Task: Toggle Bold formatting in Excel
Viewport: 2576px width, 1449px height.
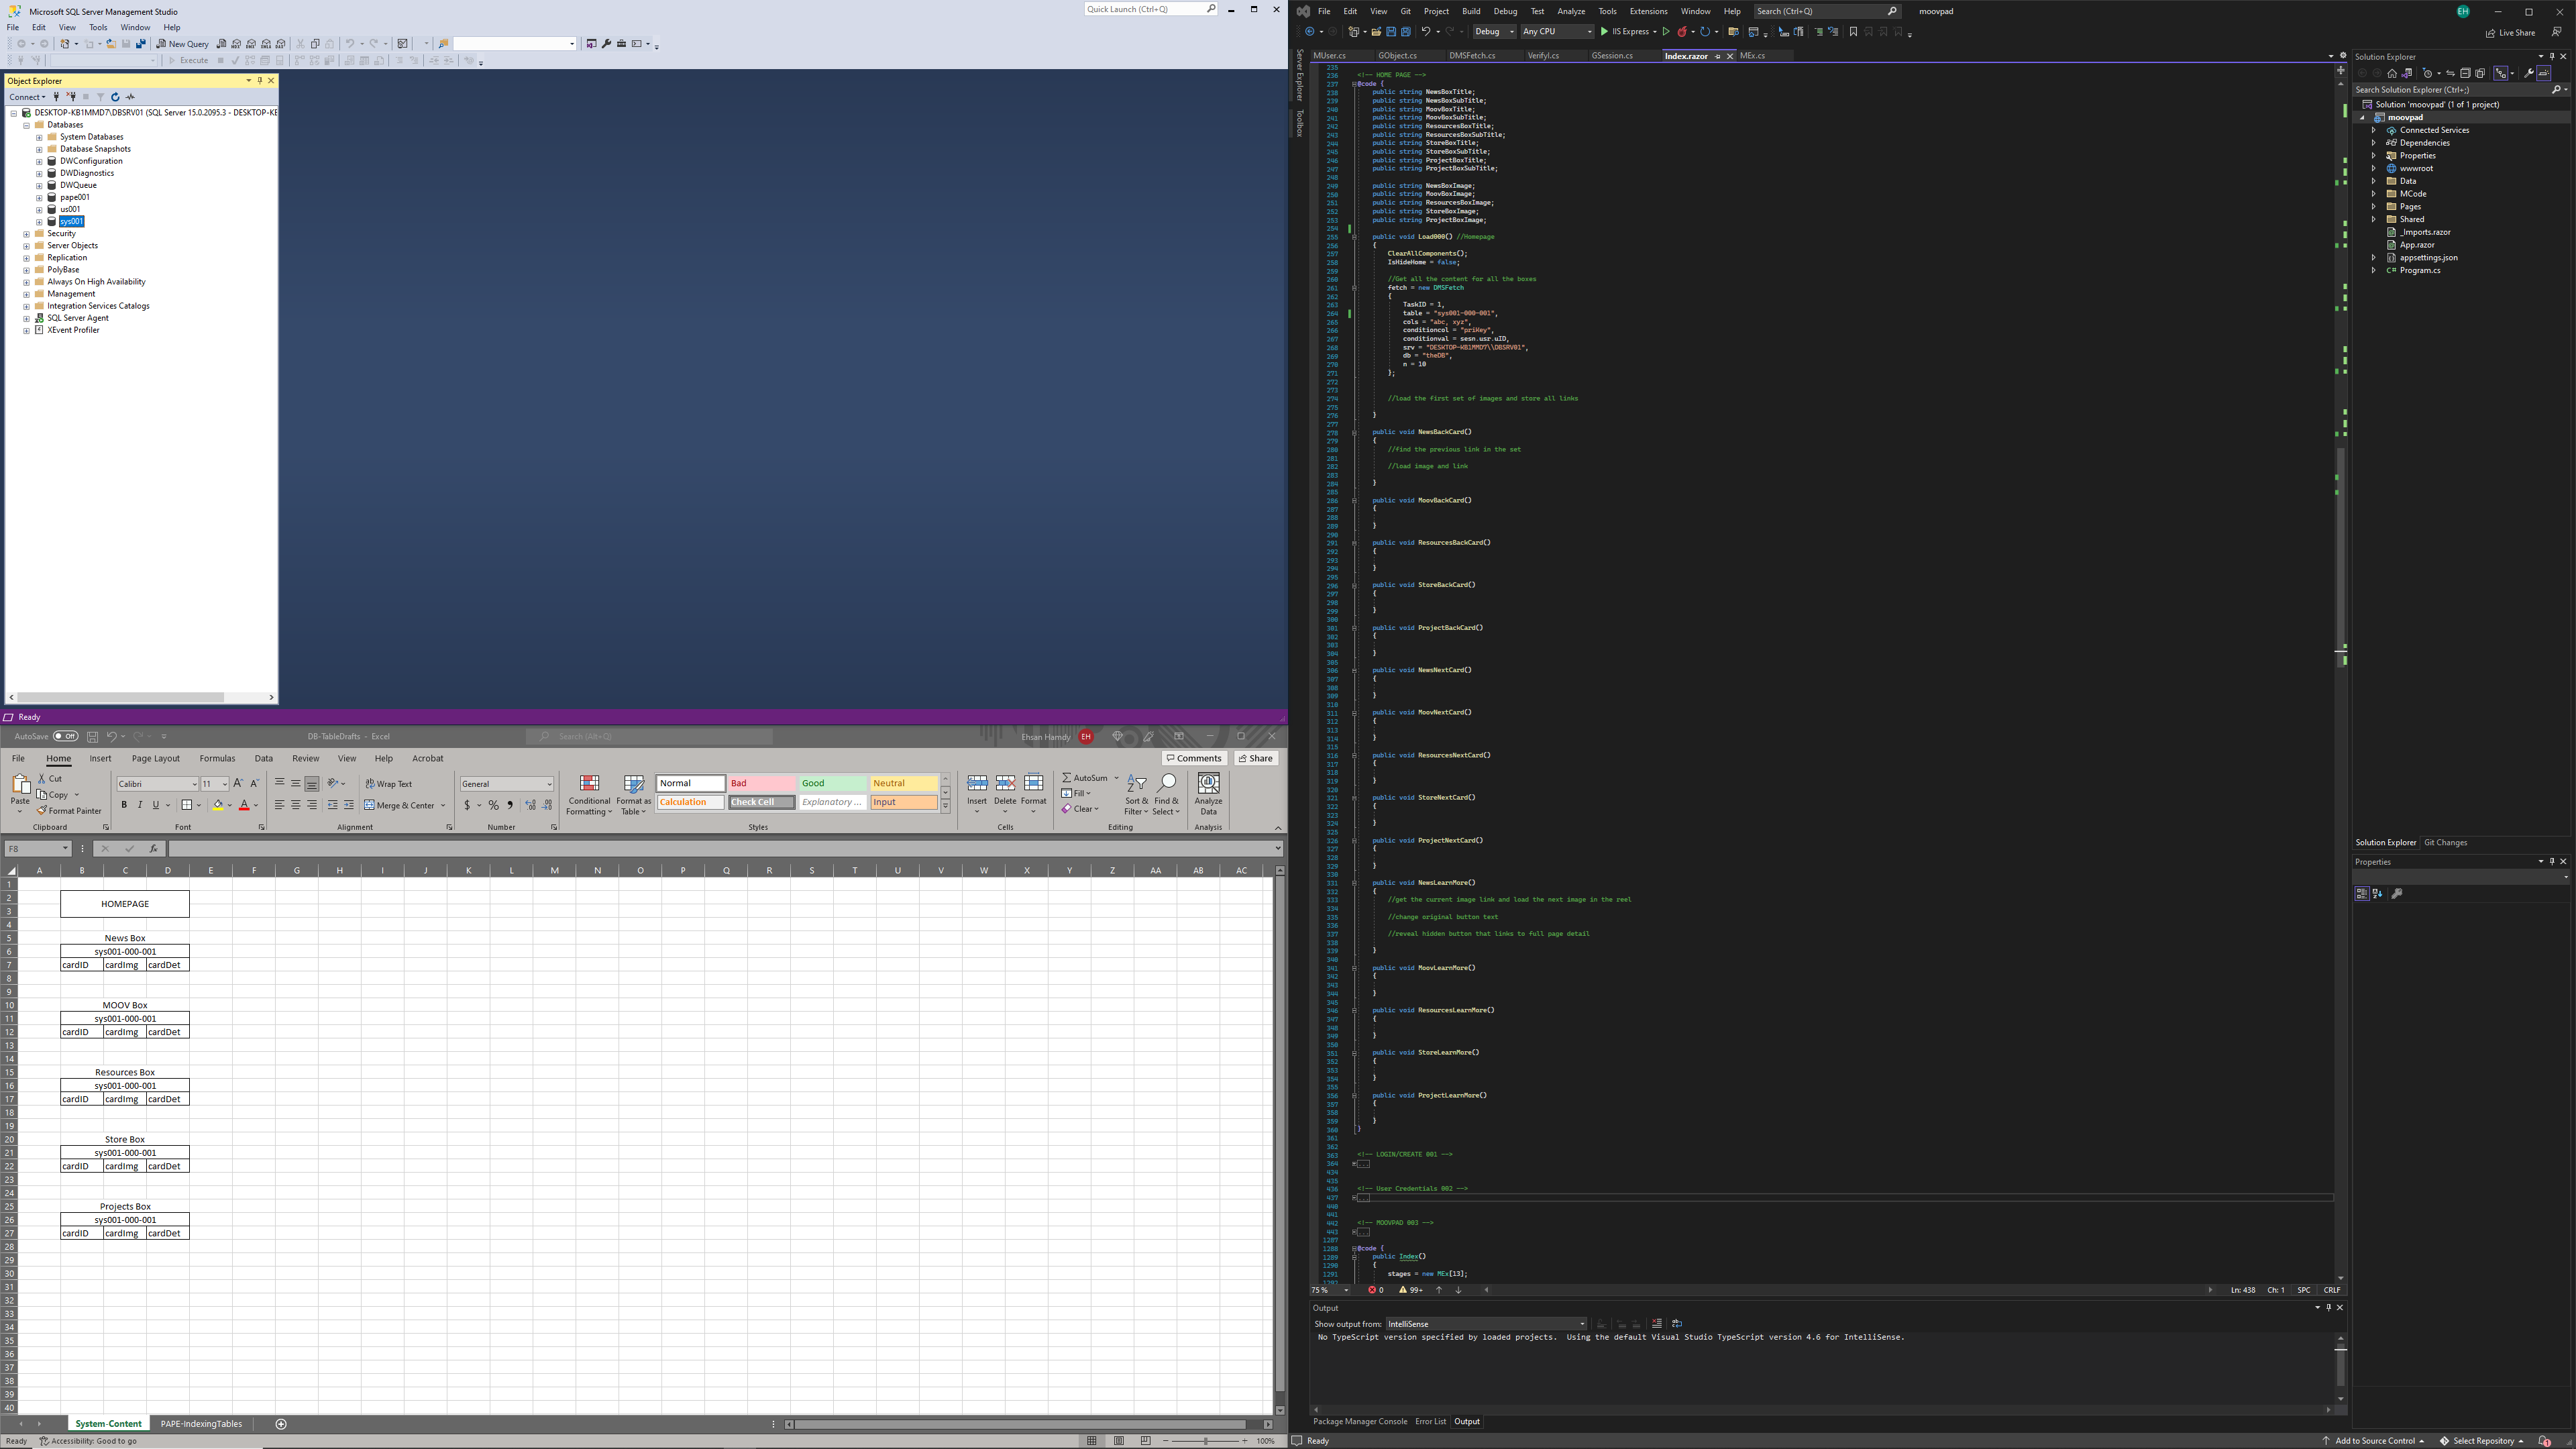Action: (x=124, y=805)
